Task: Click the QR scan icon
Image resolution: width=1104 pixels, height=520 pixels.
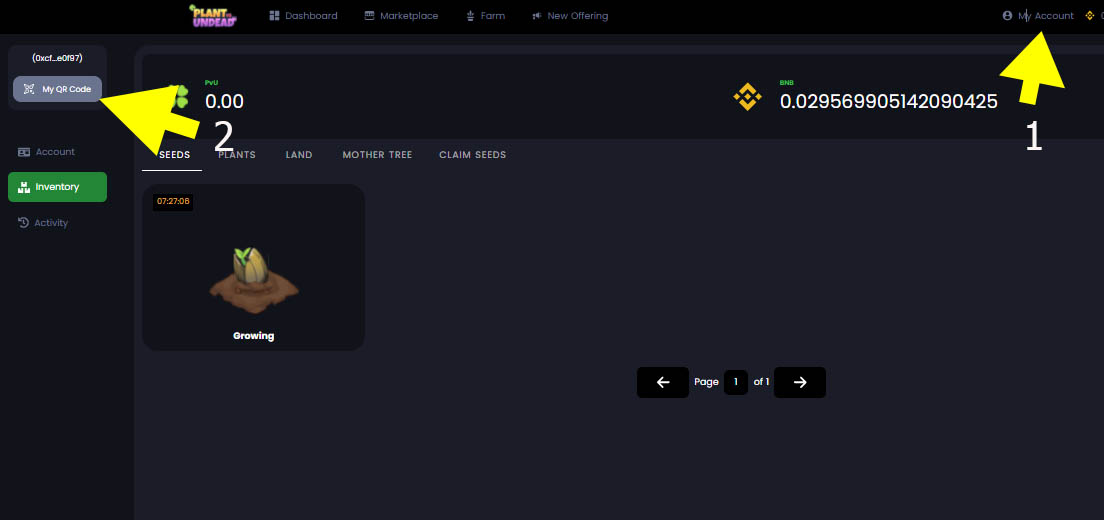Action: pyautogui.click(x=29, y=89)
